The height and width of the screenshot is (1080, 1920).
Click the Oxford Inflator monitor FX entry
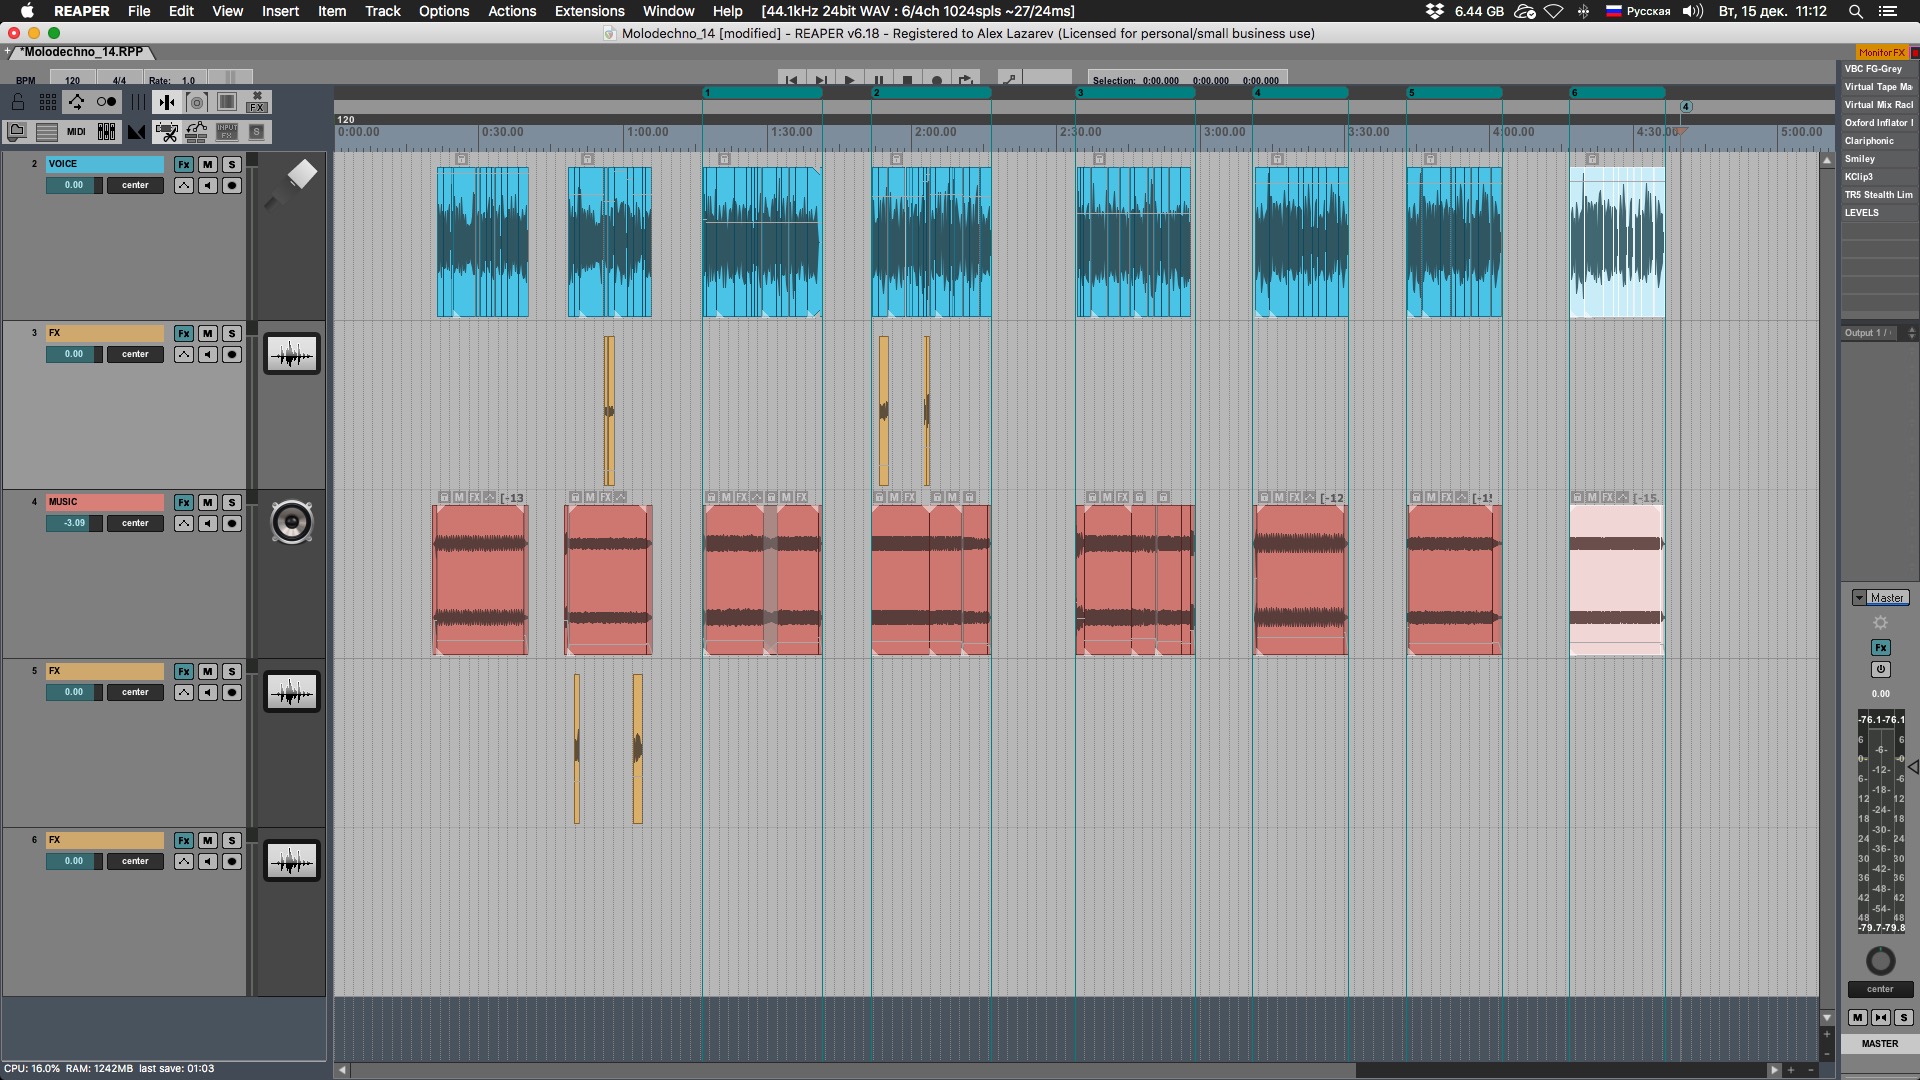click(1878, 123)
